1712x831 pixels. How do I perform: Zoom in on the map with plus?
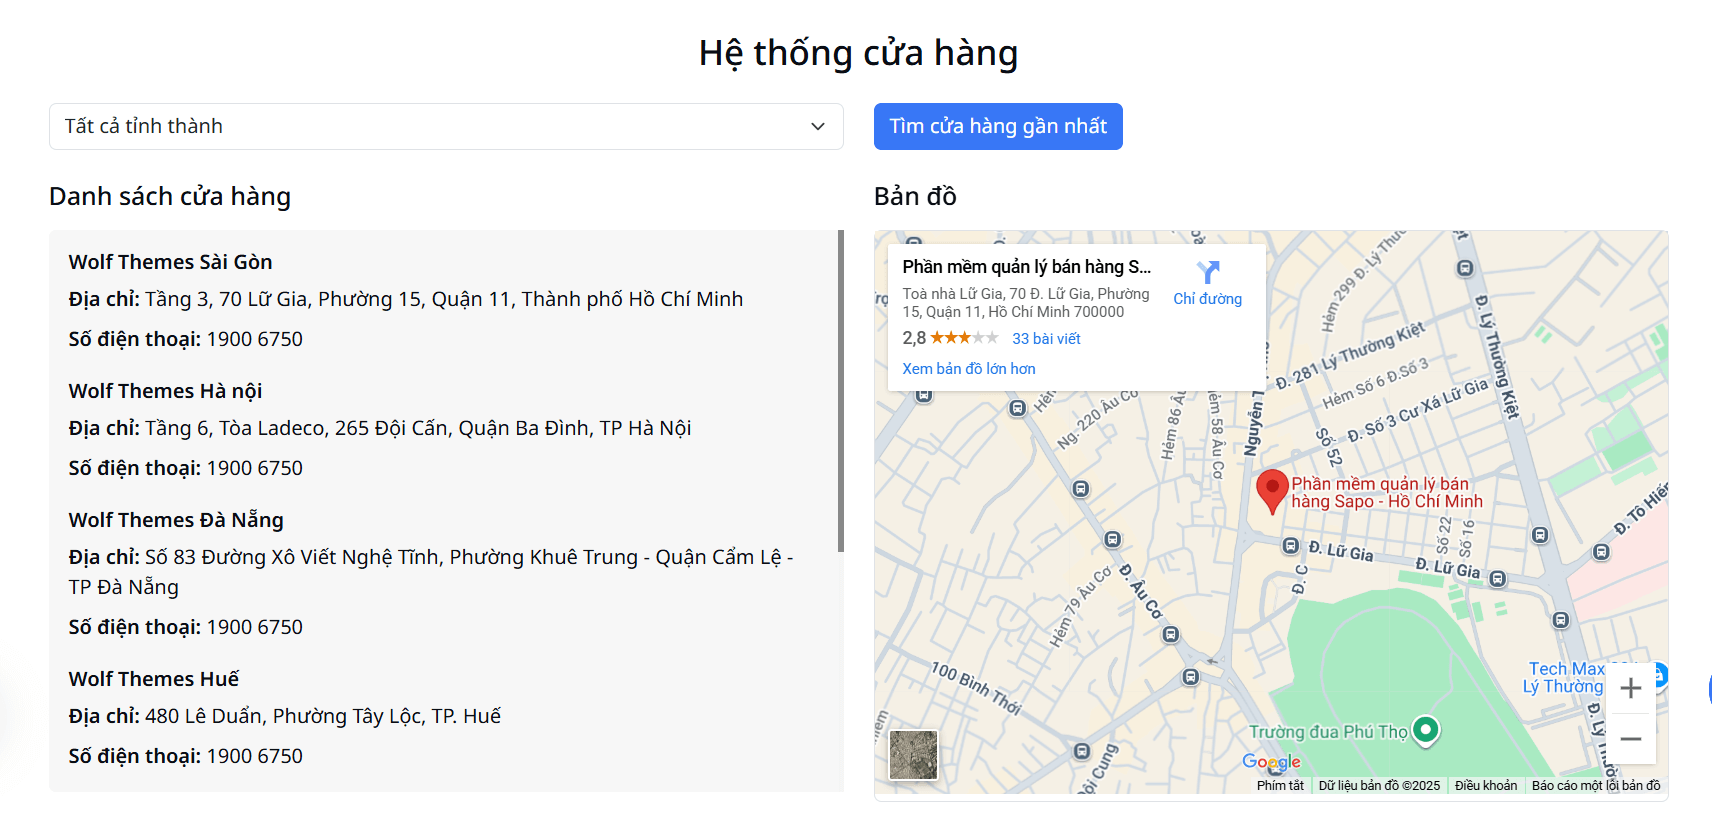click(x=1631, y=688)
